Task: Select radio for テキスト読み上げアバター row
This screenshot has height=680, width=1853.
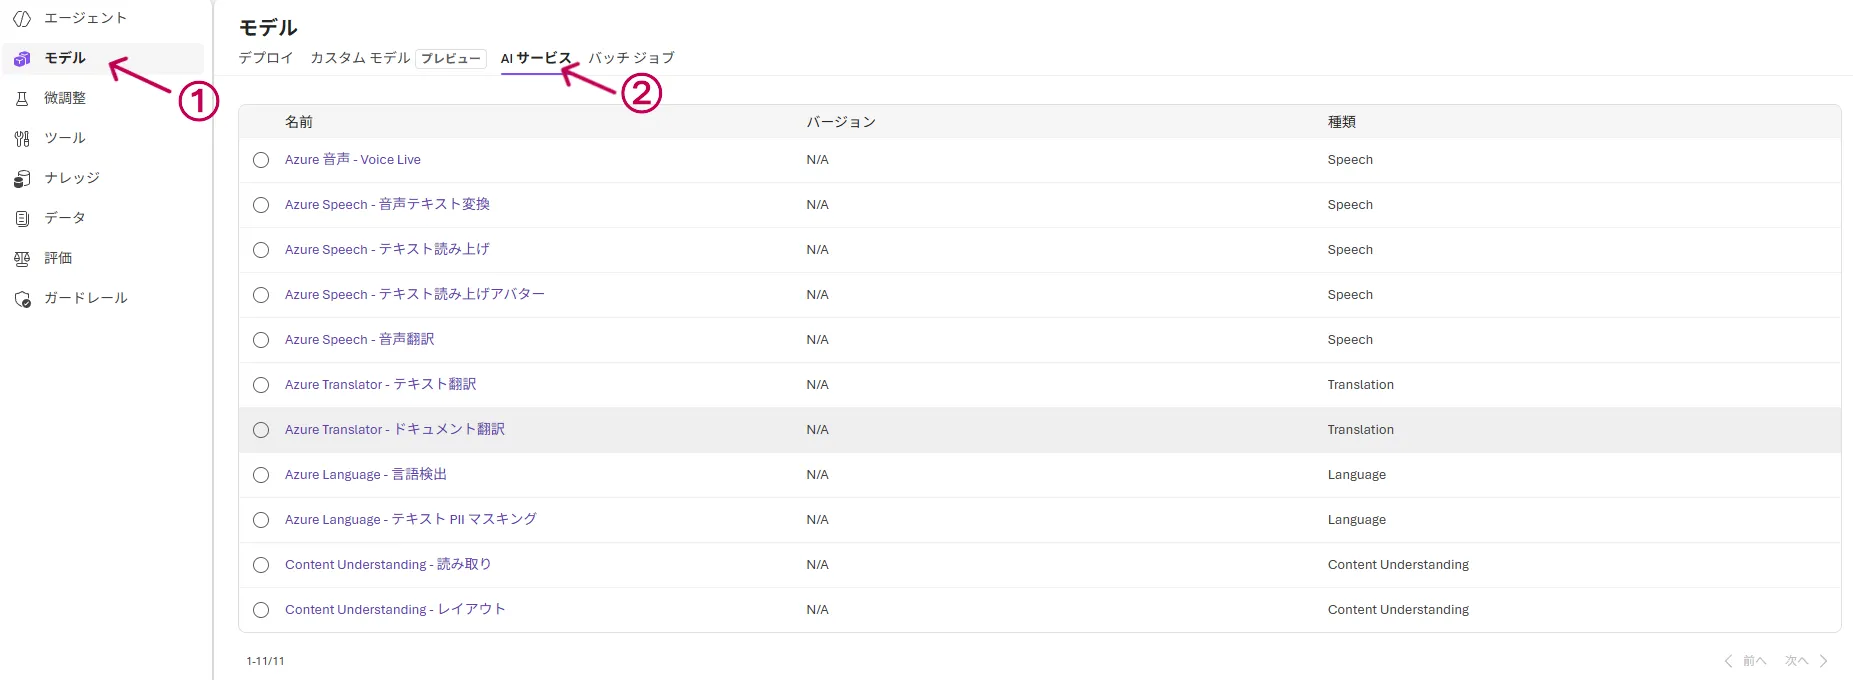Action: [x=261, y=295]
